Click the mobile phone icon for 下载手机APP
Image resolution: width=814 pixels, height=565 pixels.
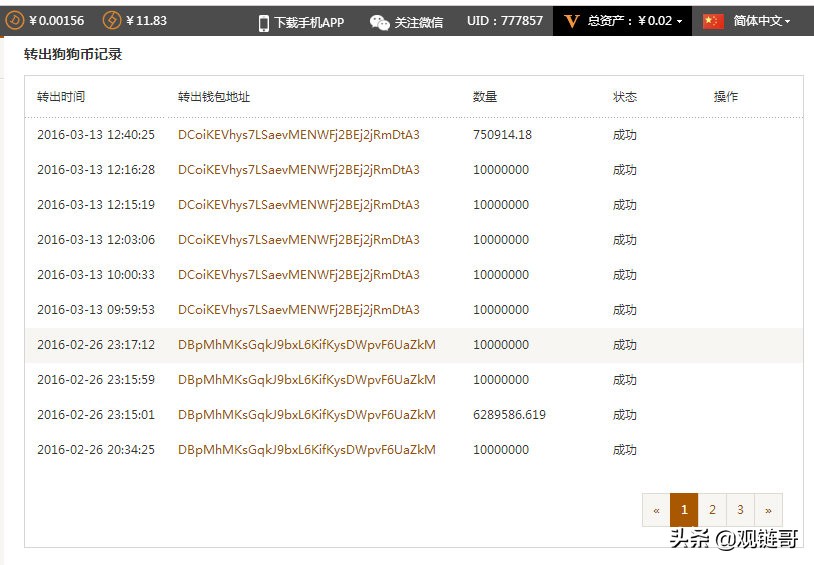[264, 23]
